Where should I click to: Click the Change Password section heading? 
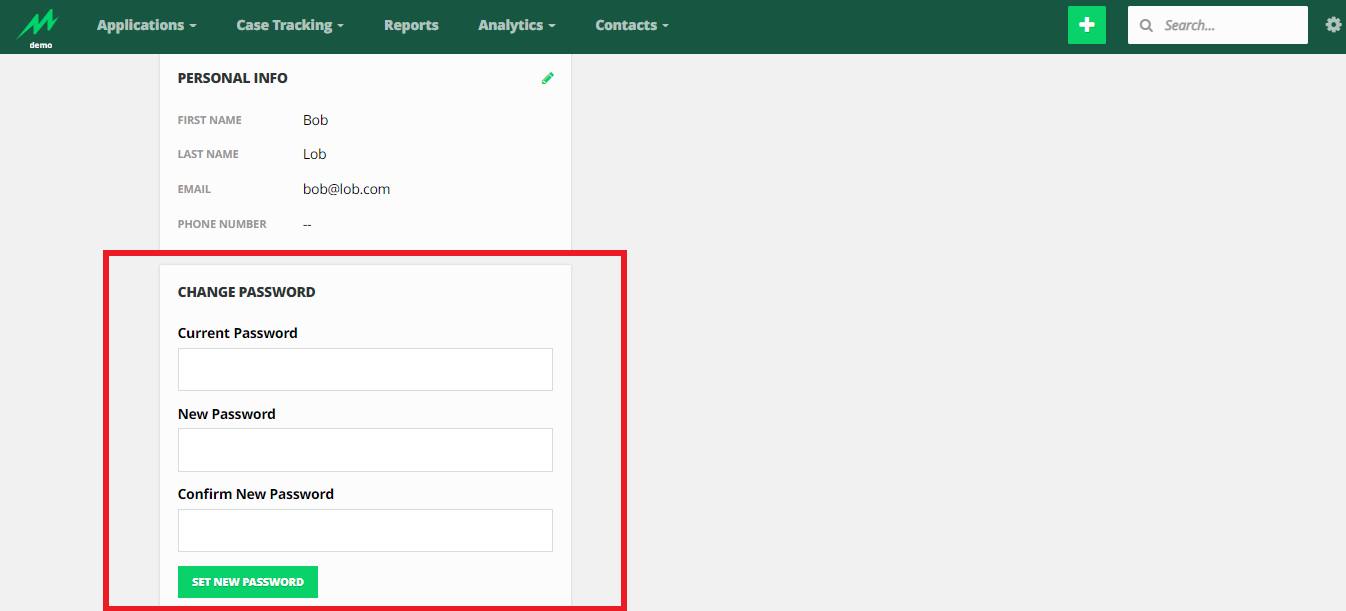[246, 292]
